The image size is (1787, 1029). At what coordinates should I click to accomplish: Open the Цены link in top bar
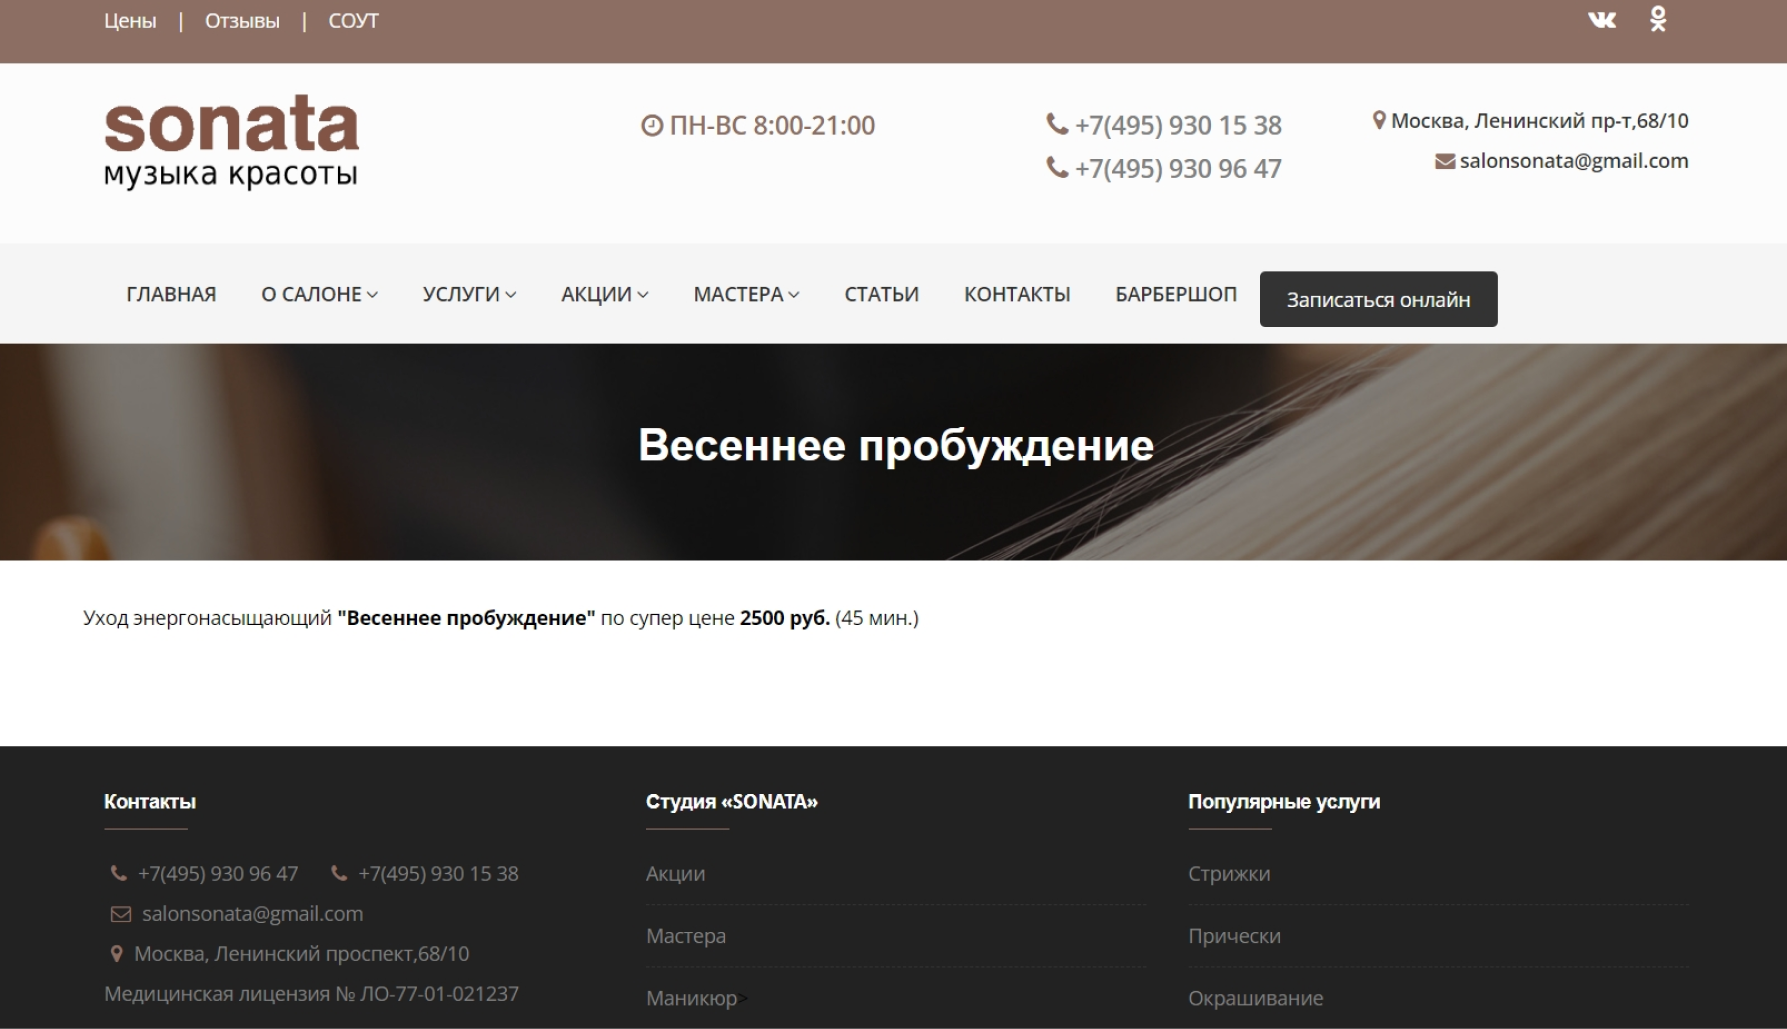(x=130, y=21)
